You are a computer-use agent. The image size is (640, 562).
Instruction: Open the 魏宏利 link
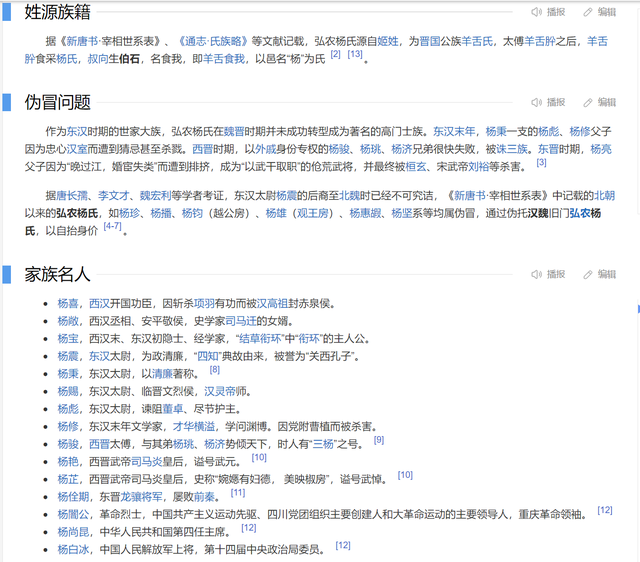click(x=156, y=196)
